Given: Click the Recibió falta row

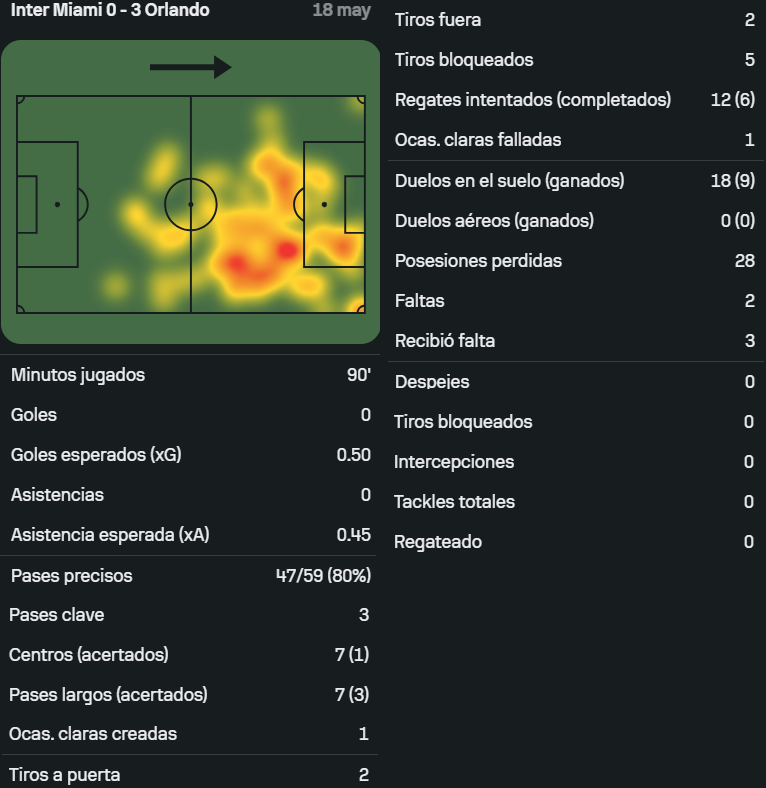Looking at the screenshot, I should pos(576,341).
